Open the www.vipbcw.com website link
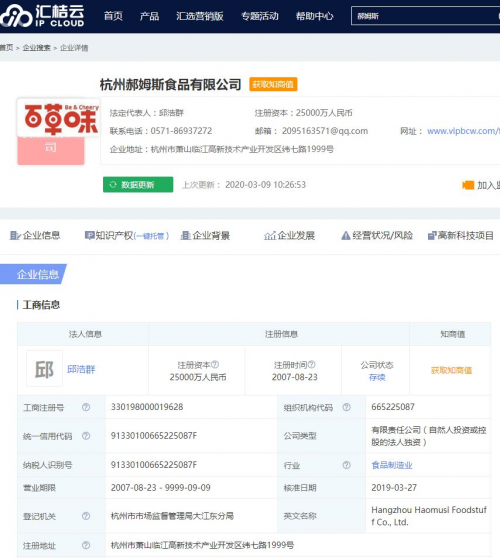This screenshot has height=558, width=500. tap(463, 131)
